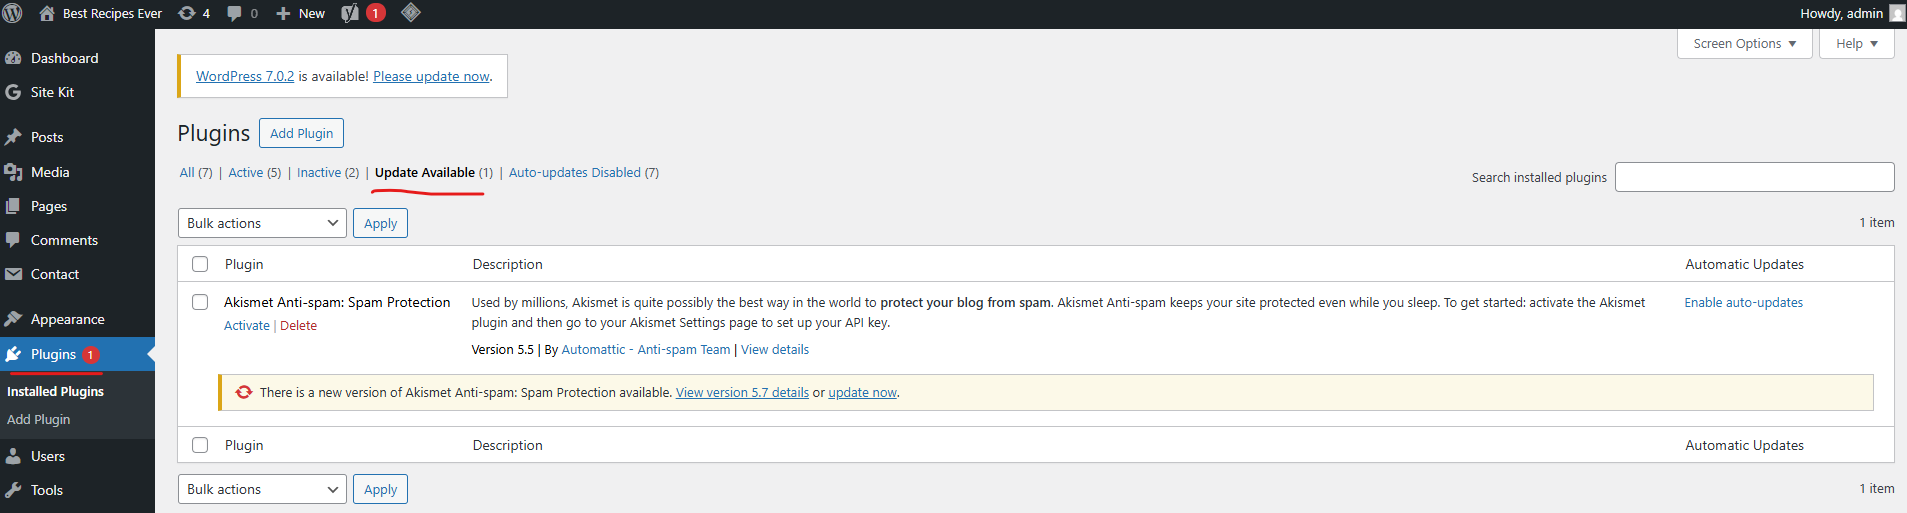Click the Appearance paintbrush icon
1907x513 pixels.
coord(13,319)
